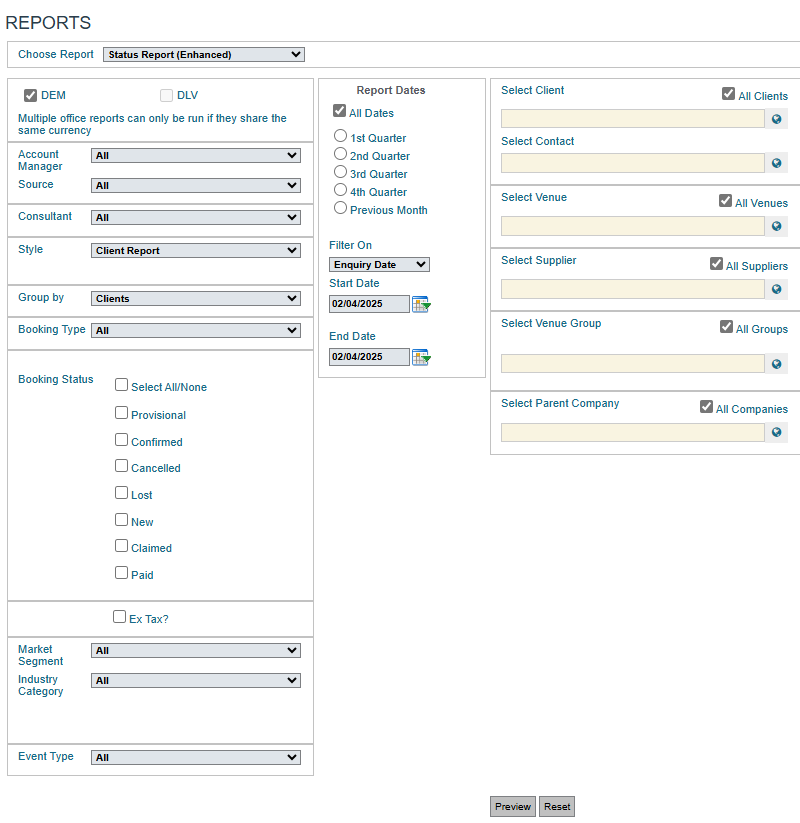This screenshot has width=800, height=823.
Task: Click the Reset button
Action: coord(557,807)
